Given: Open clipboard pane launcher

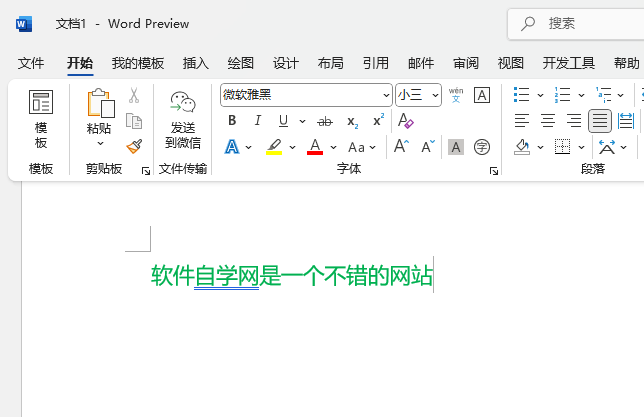Looking at the screenshot, I should [x=146, y=170].
